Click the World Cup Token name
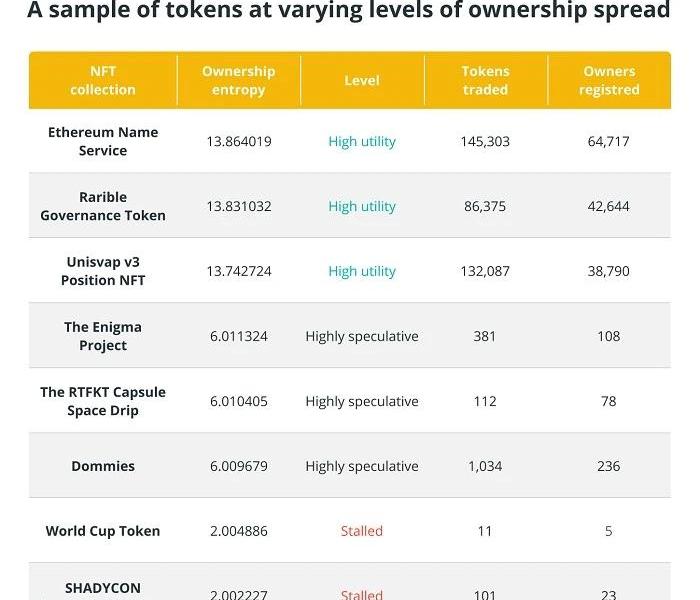700x600 pixels. 103,531
